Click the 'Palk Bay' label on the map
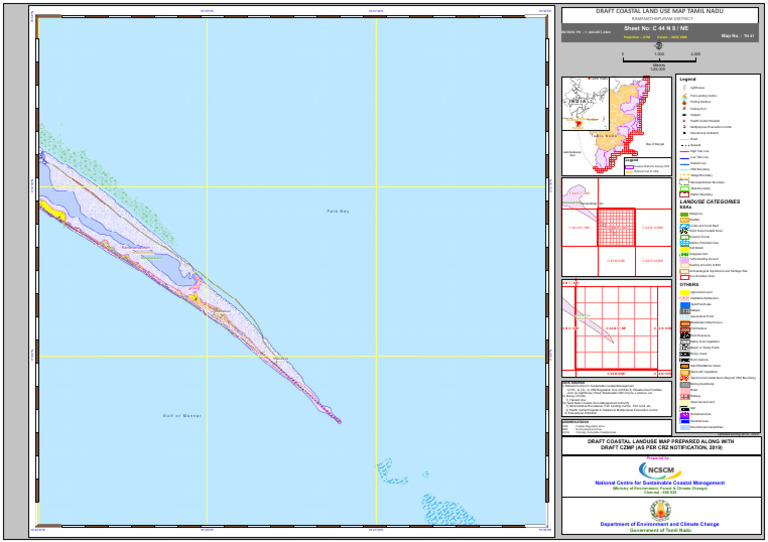768x542 pixels. click(x=338, y=211)
